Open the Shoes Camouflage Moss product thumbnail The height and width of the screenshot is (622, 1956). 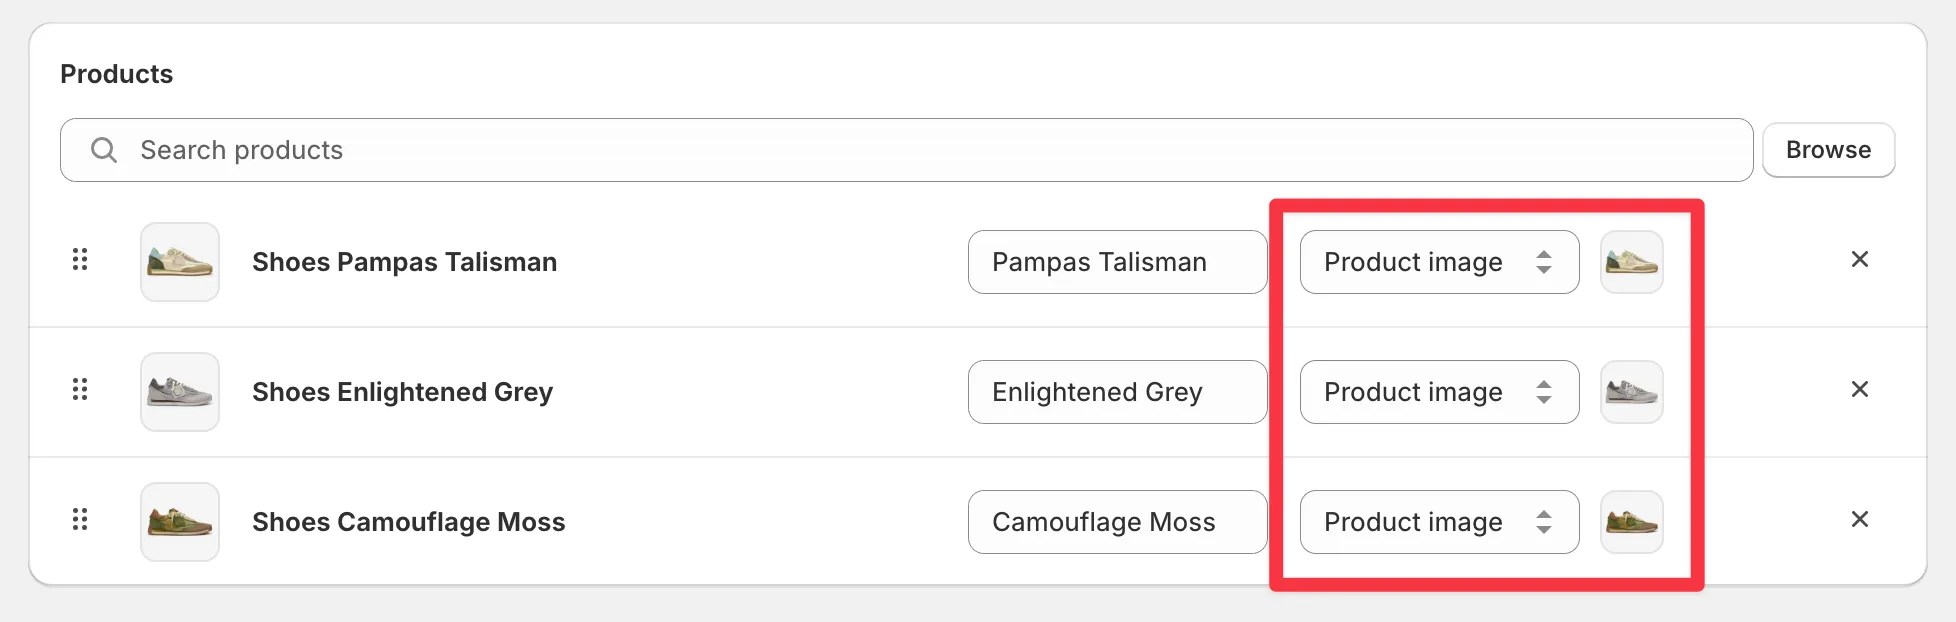[x=180, y=522]
